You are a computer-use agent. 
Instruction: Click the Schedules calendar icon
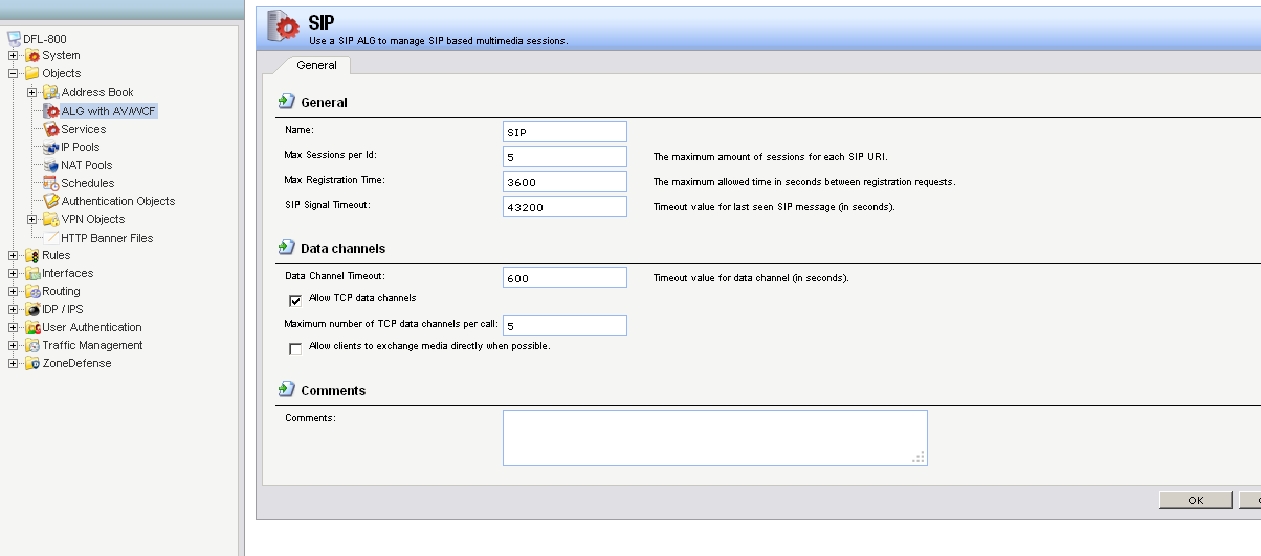coord(52,183)
